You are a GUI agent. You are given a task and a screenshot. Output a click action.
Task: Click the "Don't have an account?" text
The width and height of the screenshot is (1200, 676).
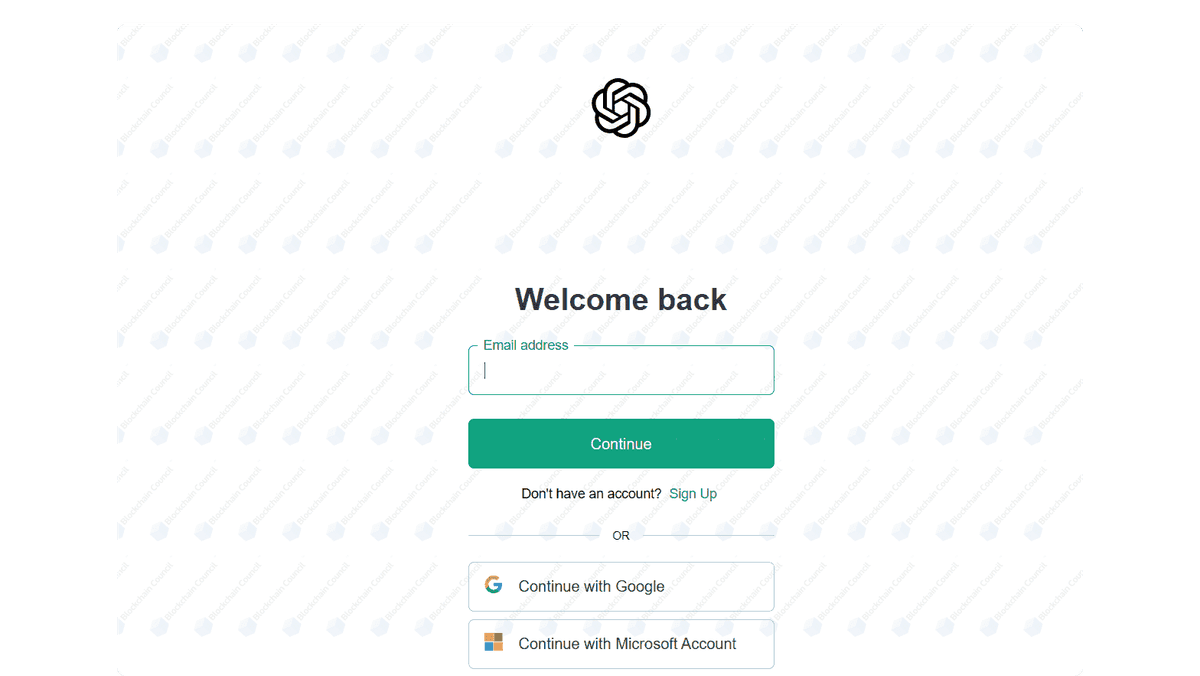click(591, 494)
